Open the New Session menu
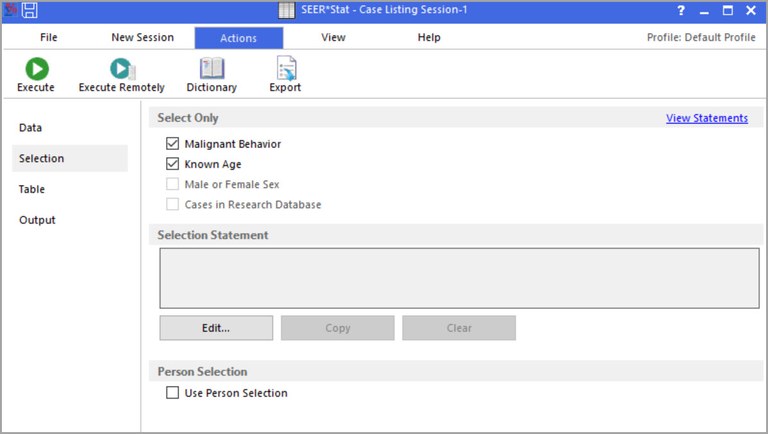The height and width of the screenshot is (434, 768). (x=142, y=38)
